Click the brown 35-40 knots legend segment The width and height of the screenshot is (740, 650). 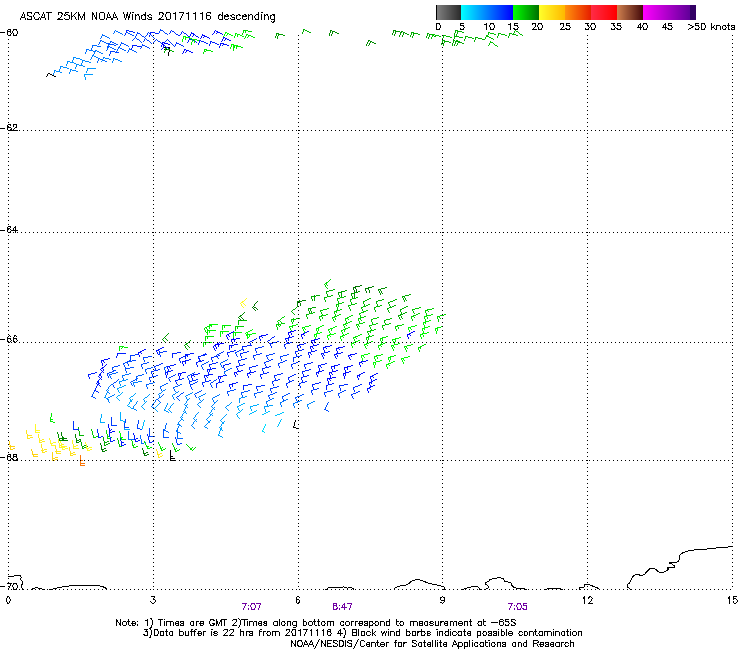click(x=630, y=12)
